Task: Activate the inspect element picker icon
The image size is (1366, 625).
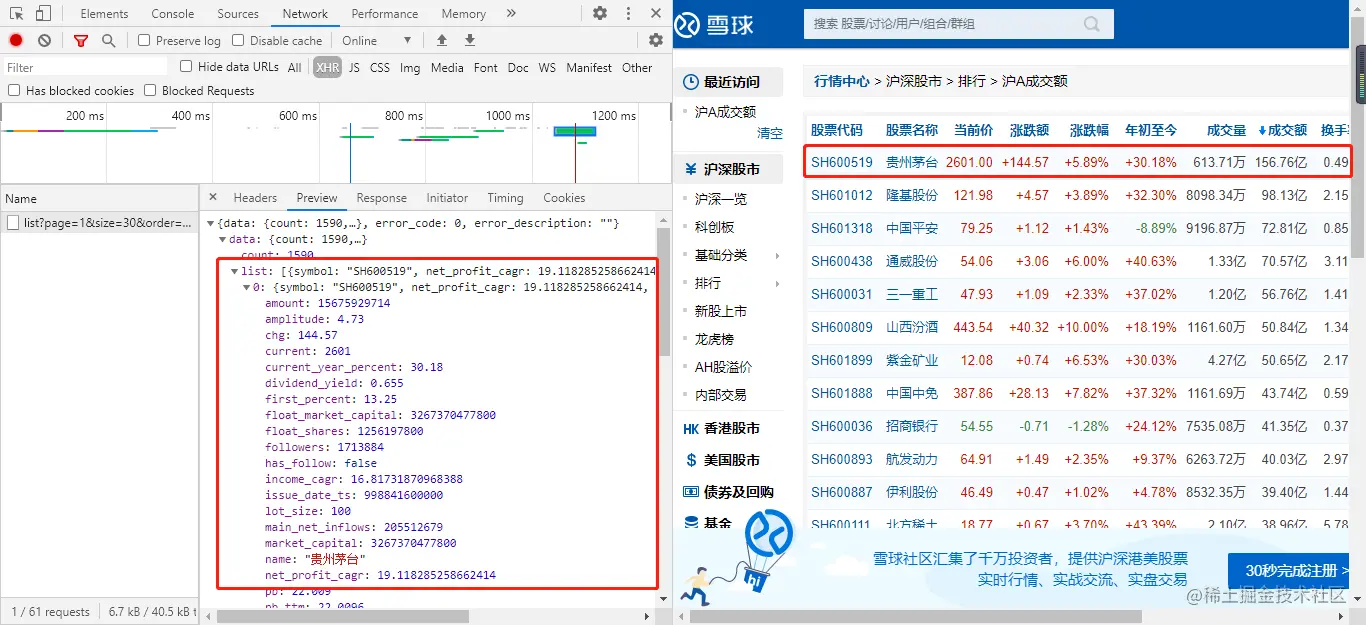Action: pyautogui.click(x=17, y=13)
